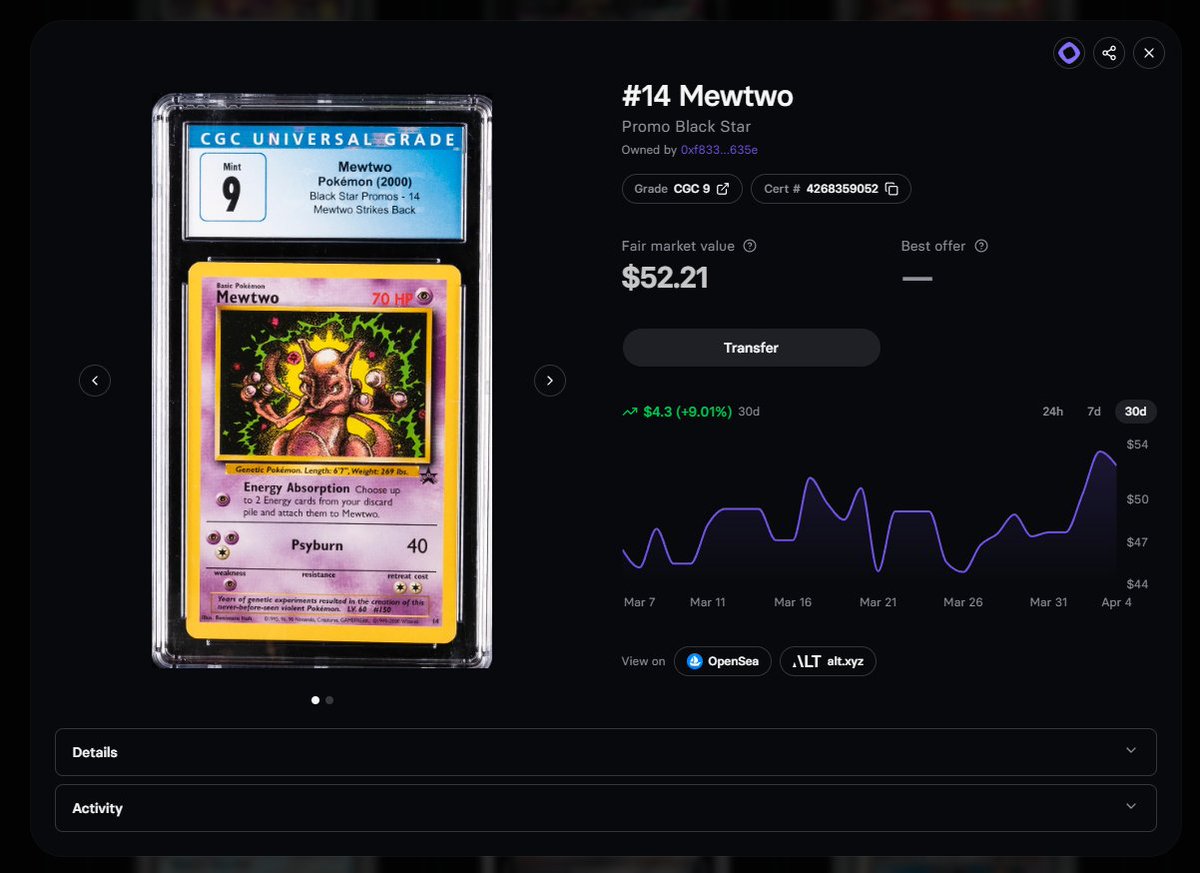This screenshot has height=873, width=1200.
Task: Select the 7d chart range
Action: tap(1094, 411)
